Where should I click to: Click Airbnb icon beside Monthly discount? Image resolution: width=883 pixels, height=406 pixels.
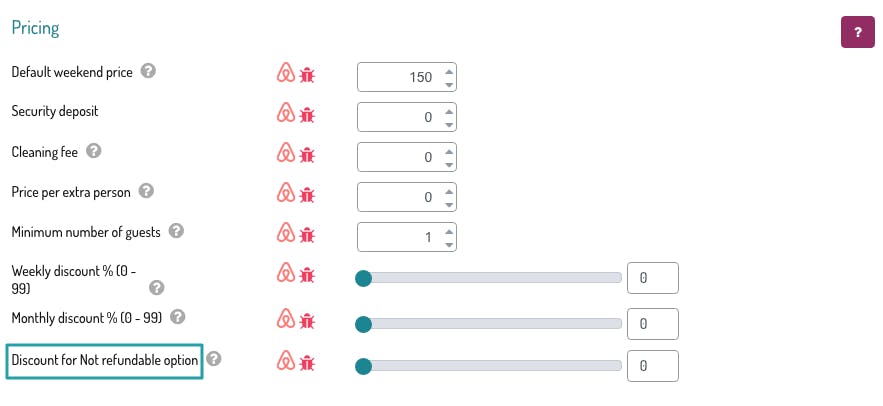tap(286, 319)
